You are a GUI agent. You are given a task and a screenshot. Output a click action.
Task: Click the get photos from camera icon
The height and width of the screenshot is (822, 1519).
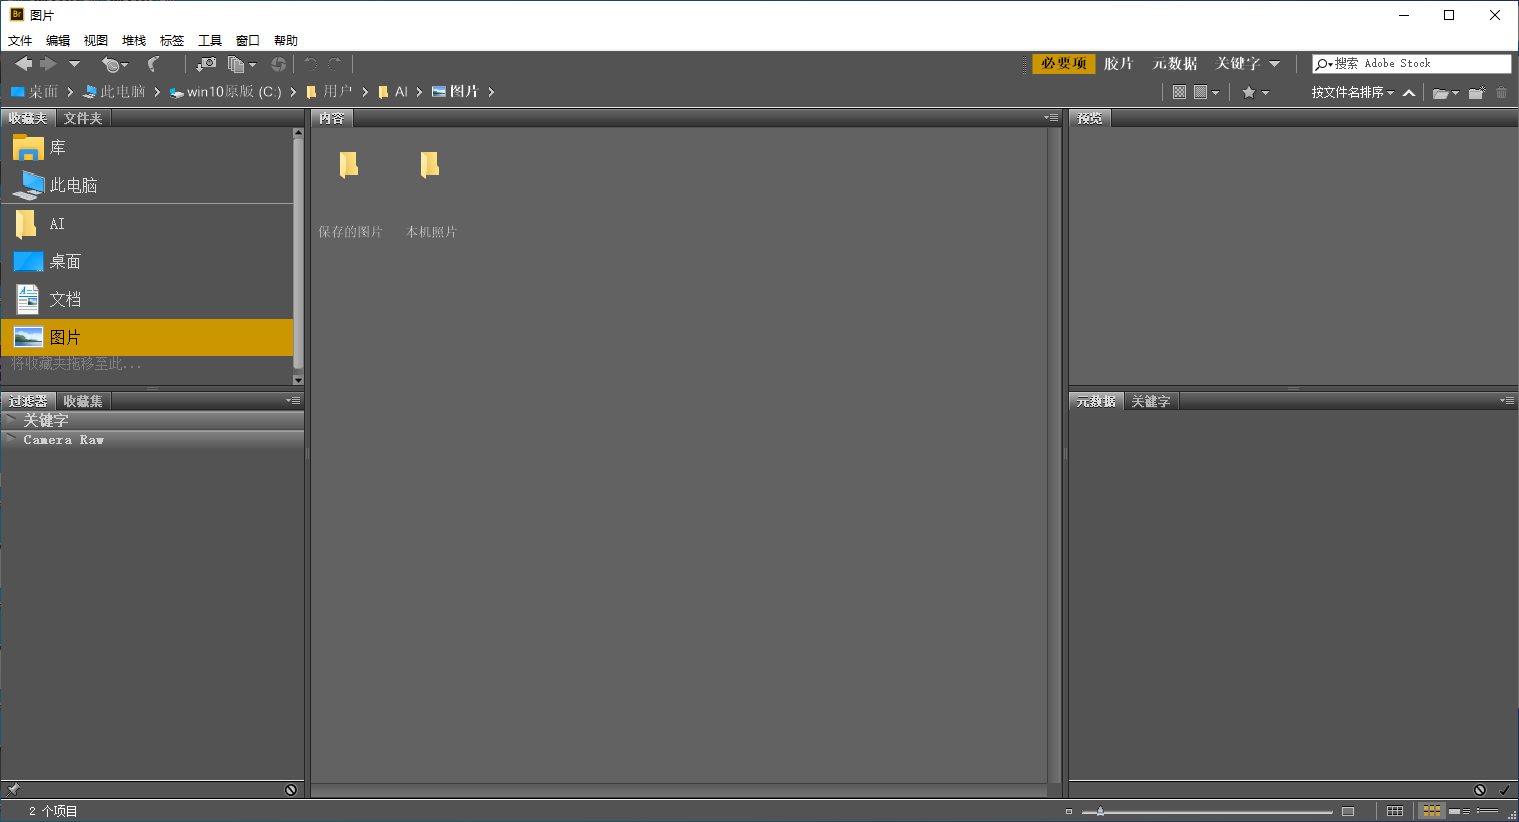206,64
